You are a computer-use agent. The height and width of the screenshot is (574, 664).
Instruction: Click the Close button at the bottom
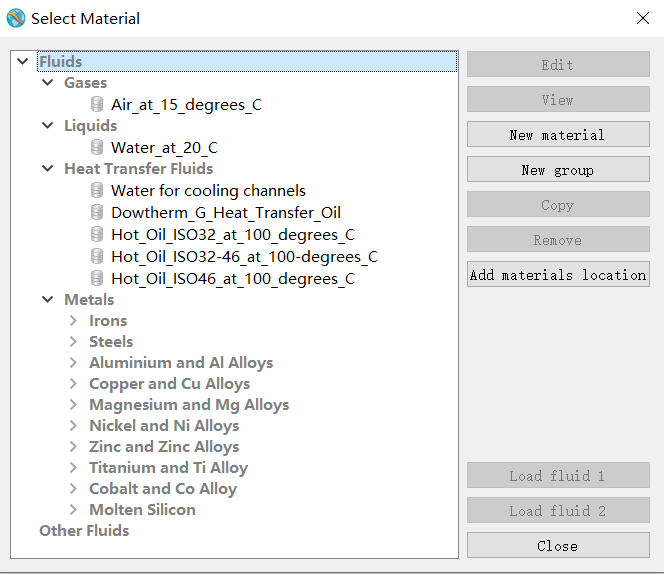557,546
